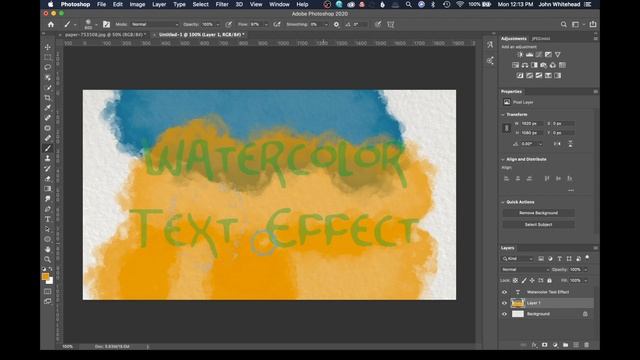Open layer filter Kind dropdown
Viewport: 640px width, 360px height.
(x=518, y=259)
